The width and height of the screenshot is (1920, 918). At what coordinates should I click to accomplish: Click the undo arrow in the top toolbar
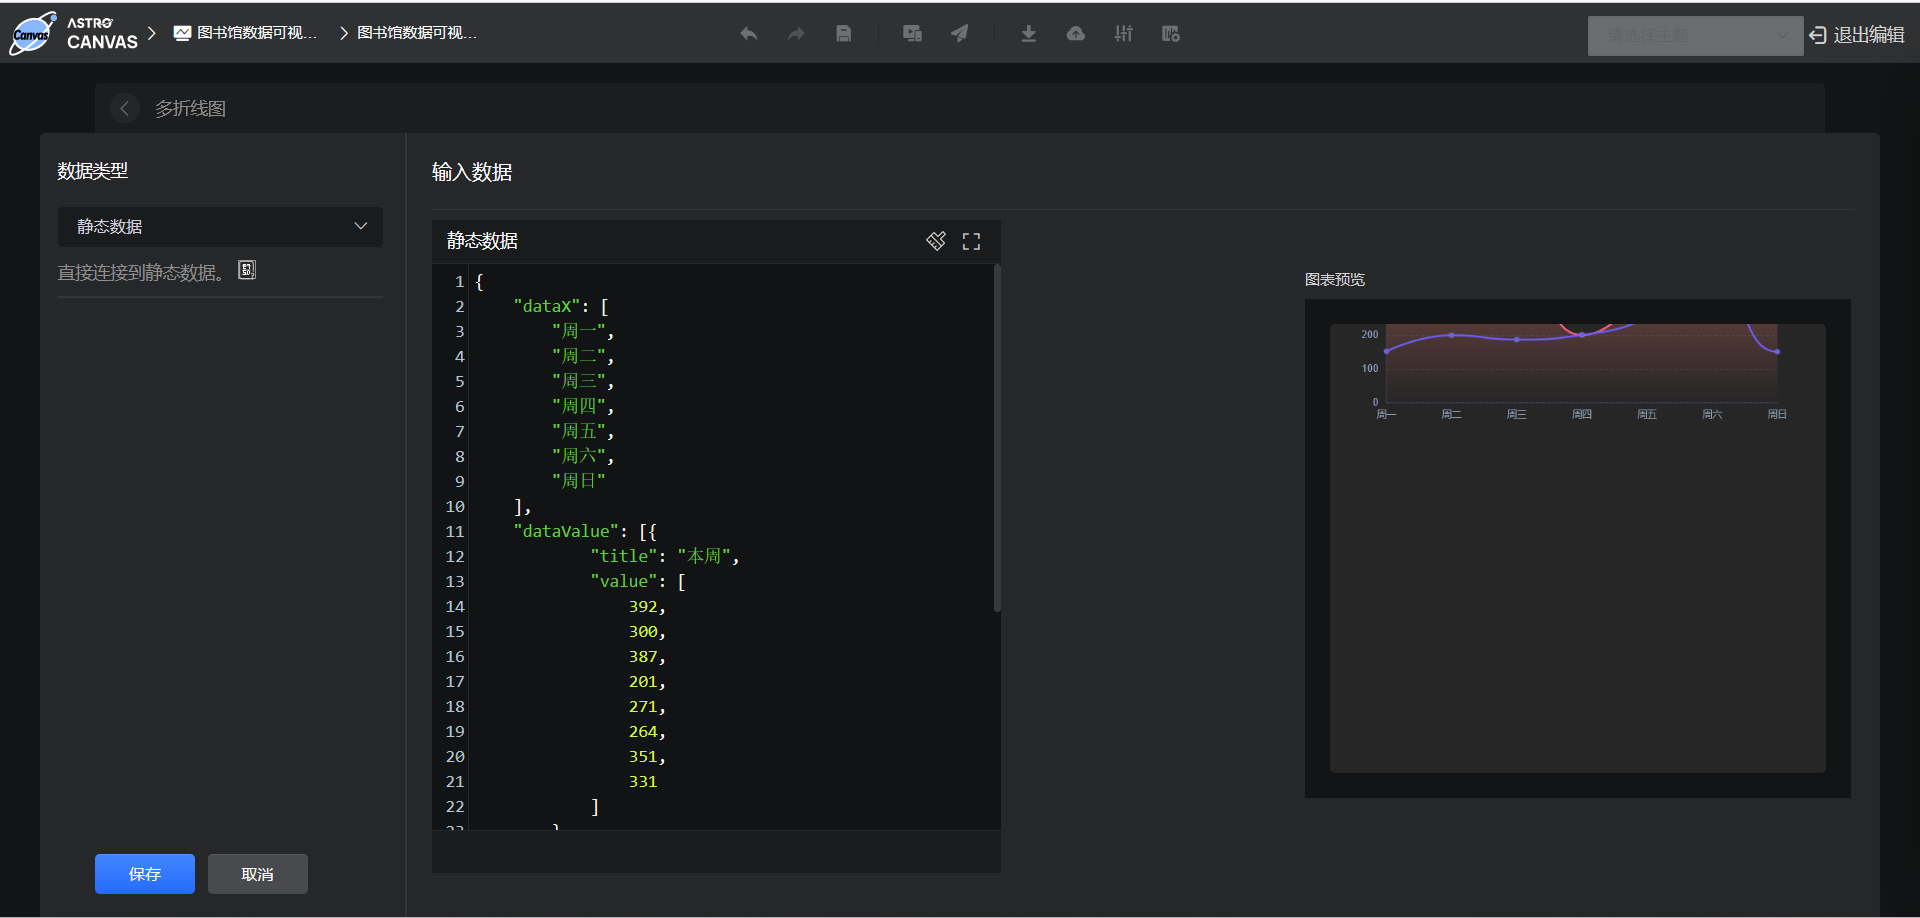(x=748, y=34)
